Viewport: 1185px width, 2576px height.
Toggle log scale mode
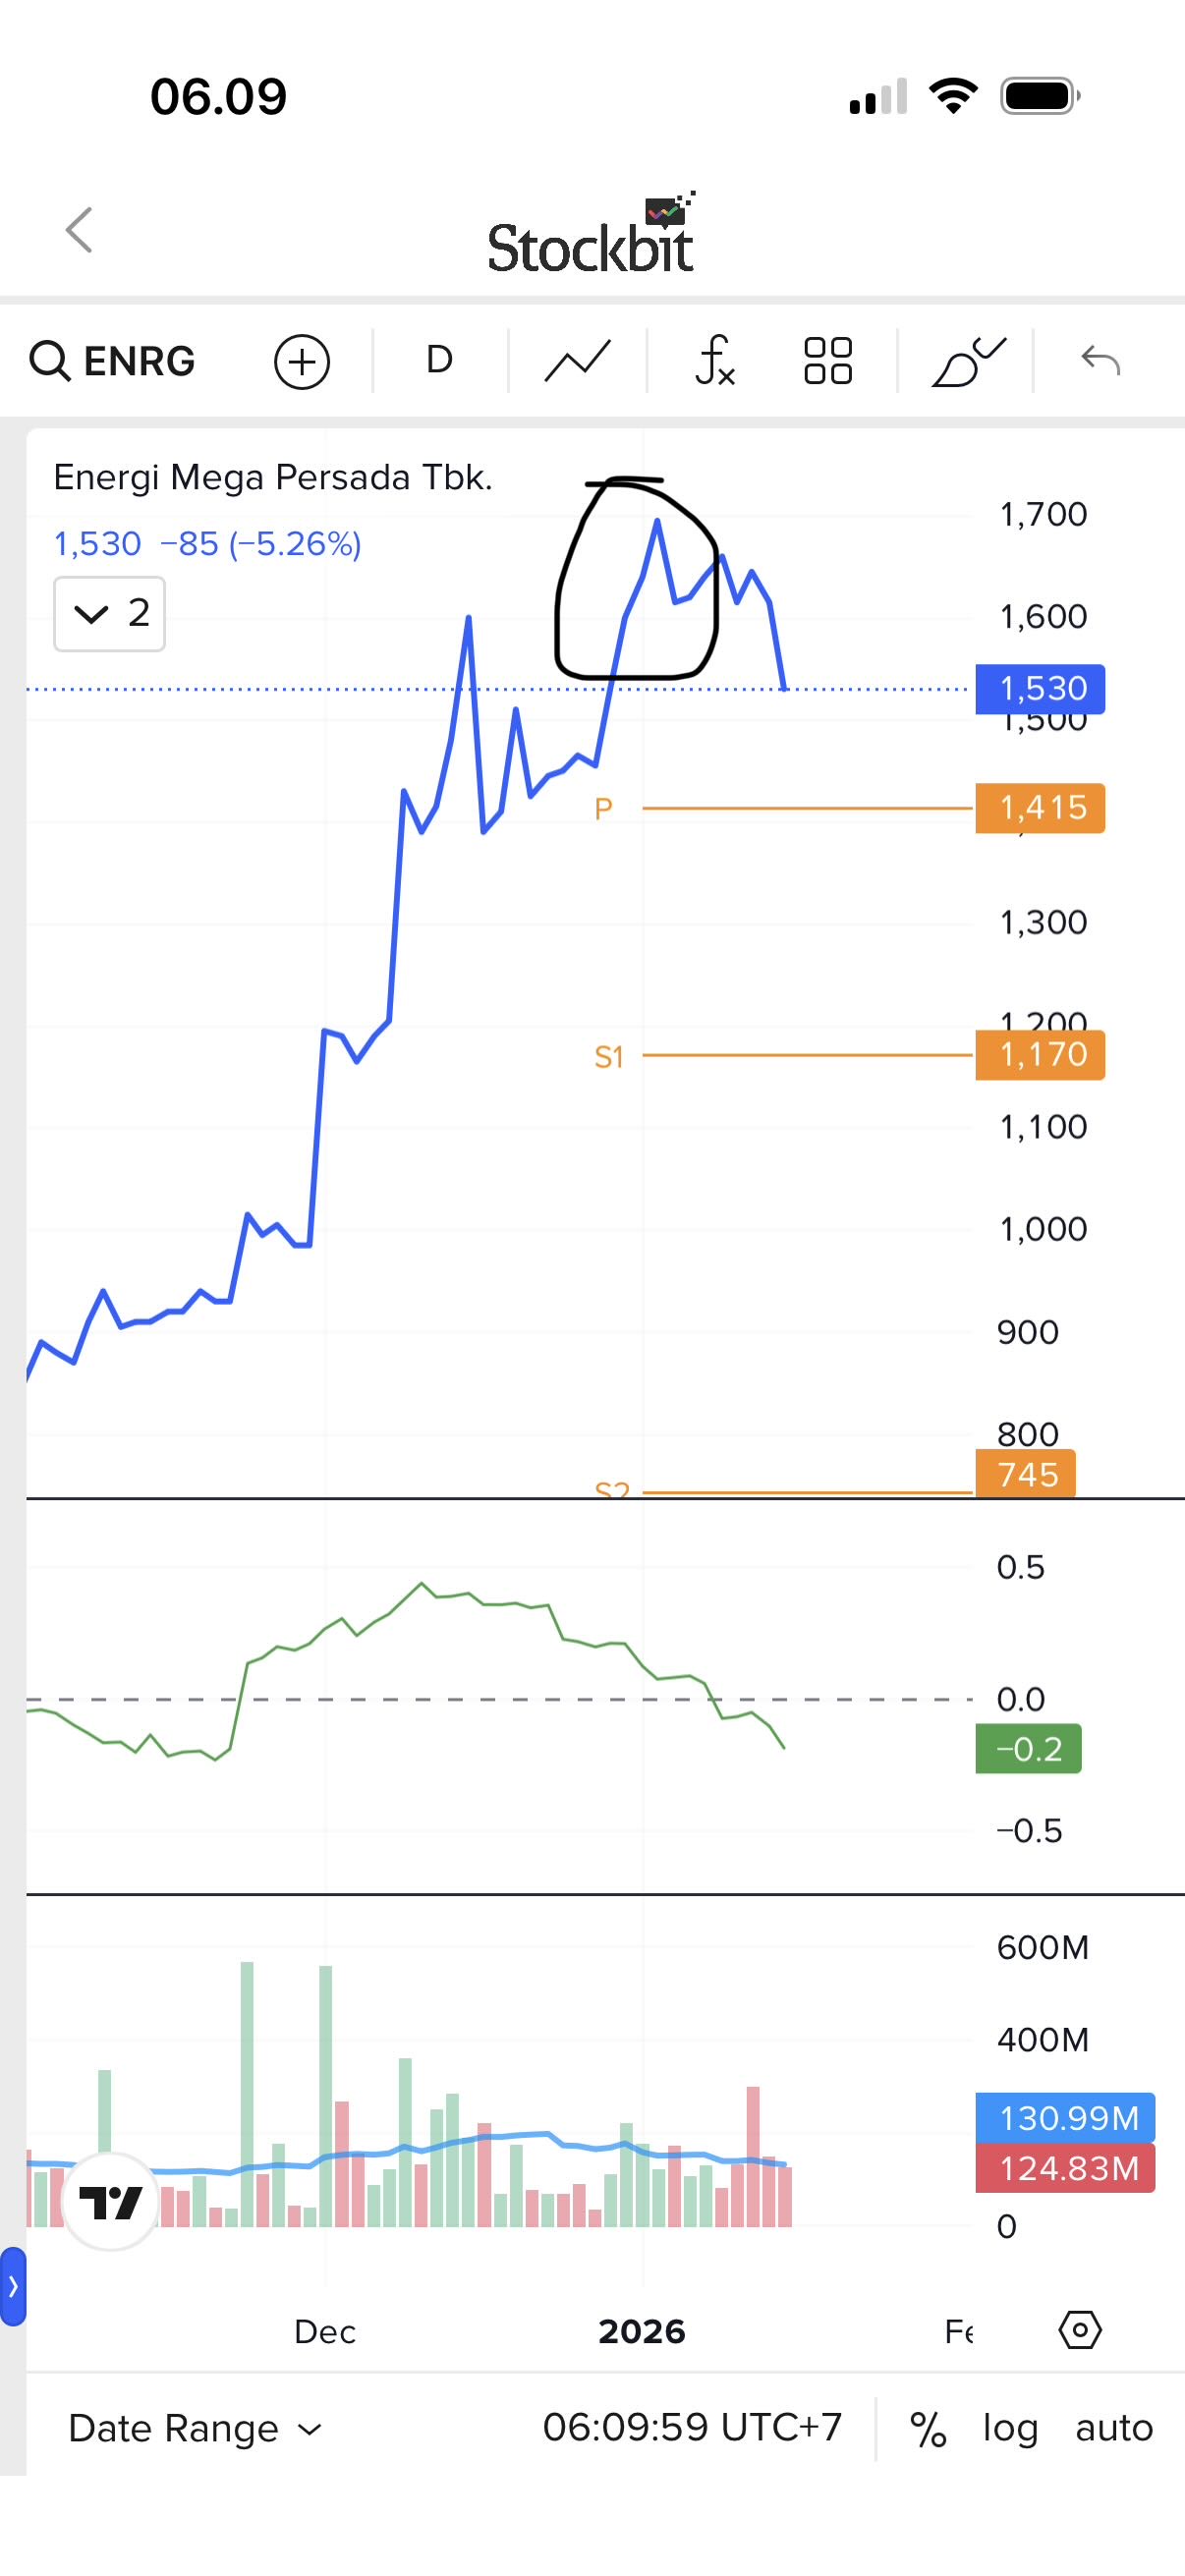[x=1010, y=2429]
